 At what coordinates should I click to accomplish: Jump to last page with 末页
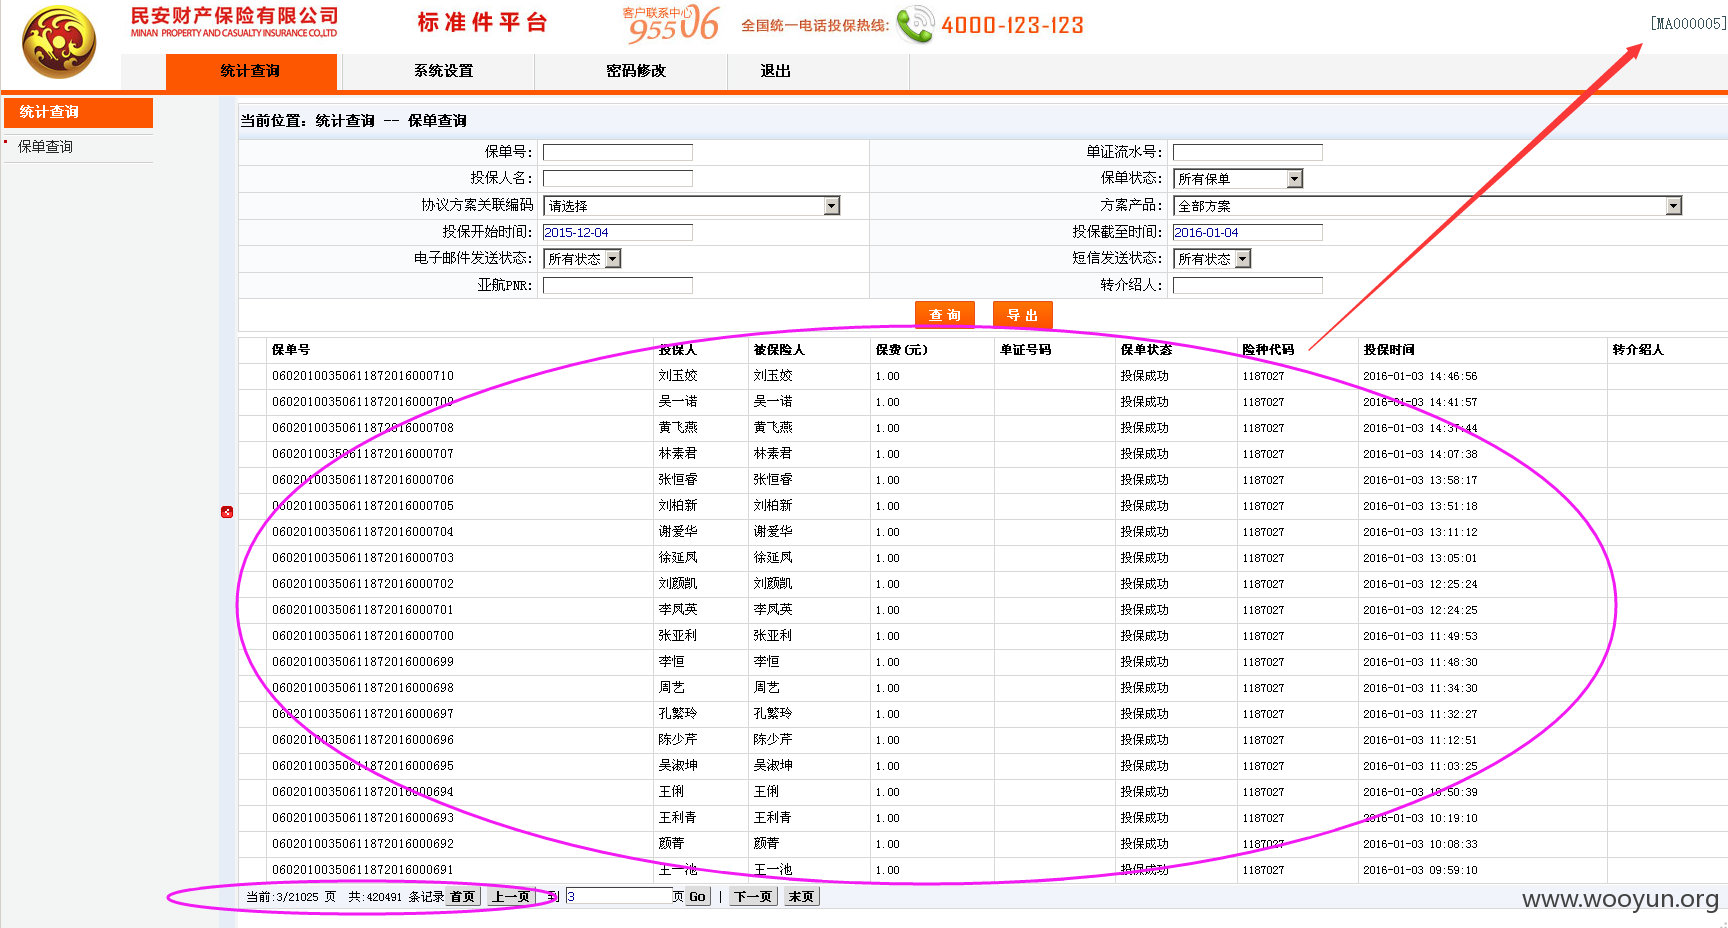point(802,896)
